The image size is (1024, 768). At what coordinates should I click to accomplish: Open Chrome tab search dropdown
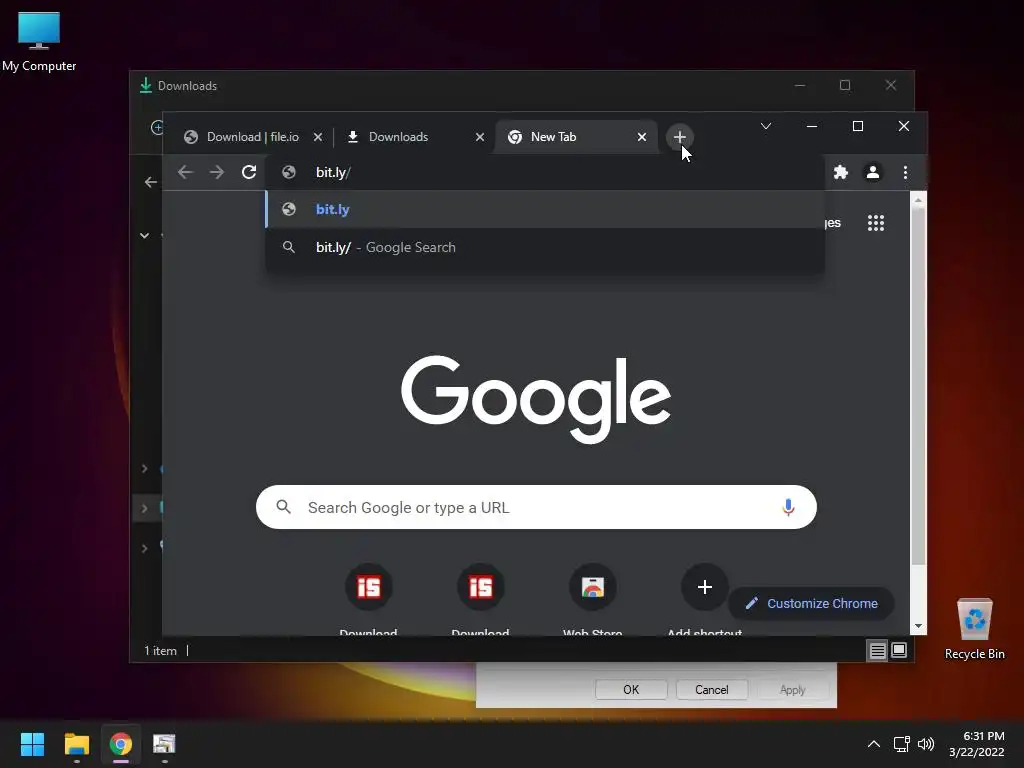click(766, 126)
